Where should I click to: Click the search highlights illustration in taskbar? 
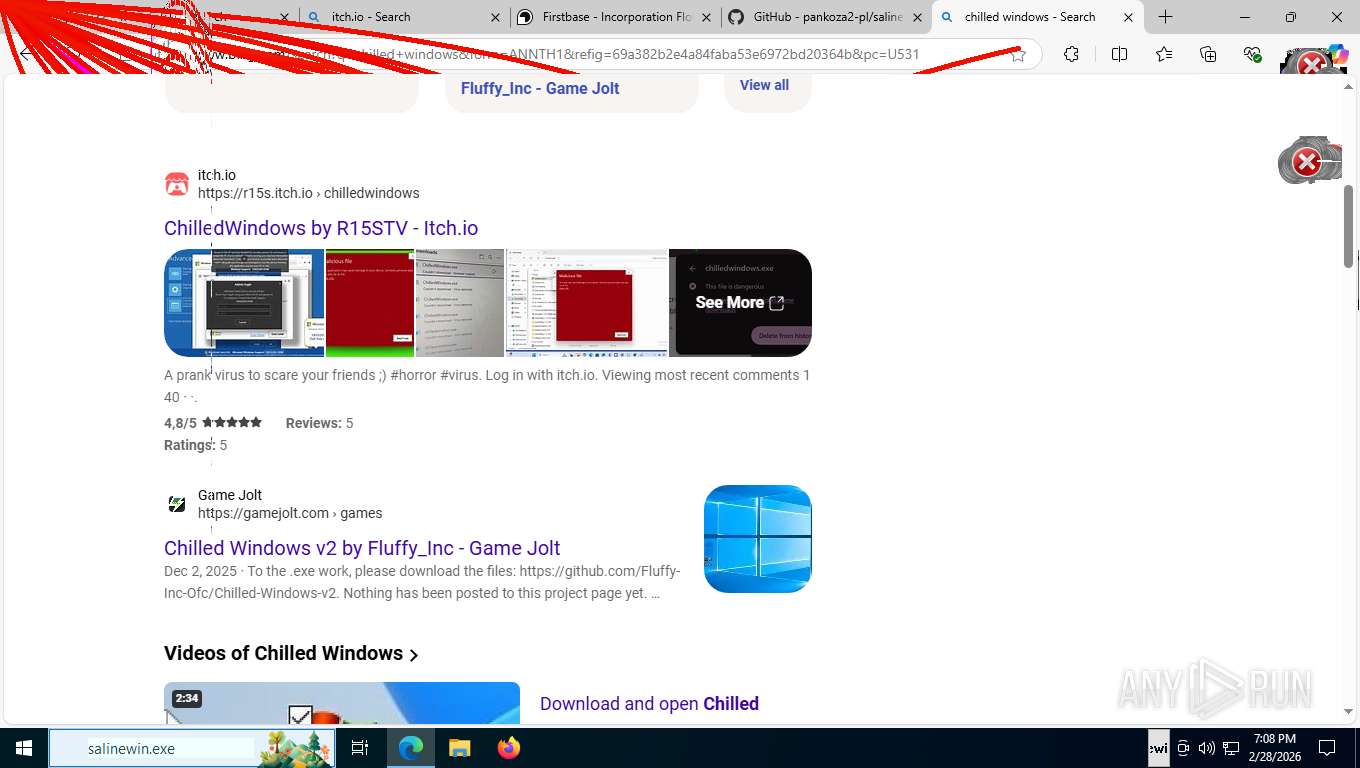[x=295, y=748]
